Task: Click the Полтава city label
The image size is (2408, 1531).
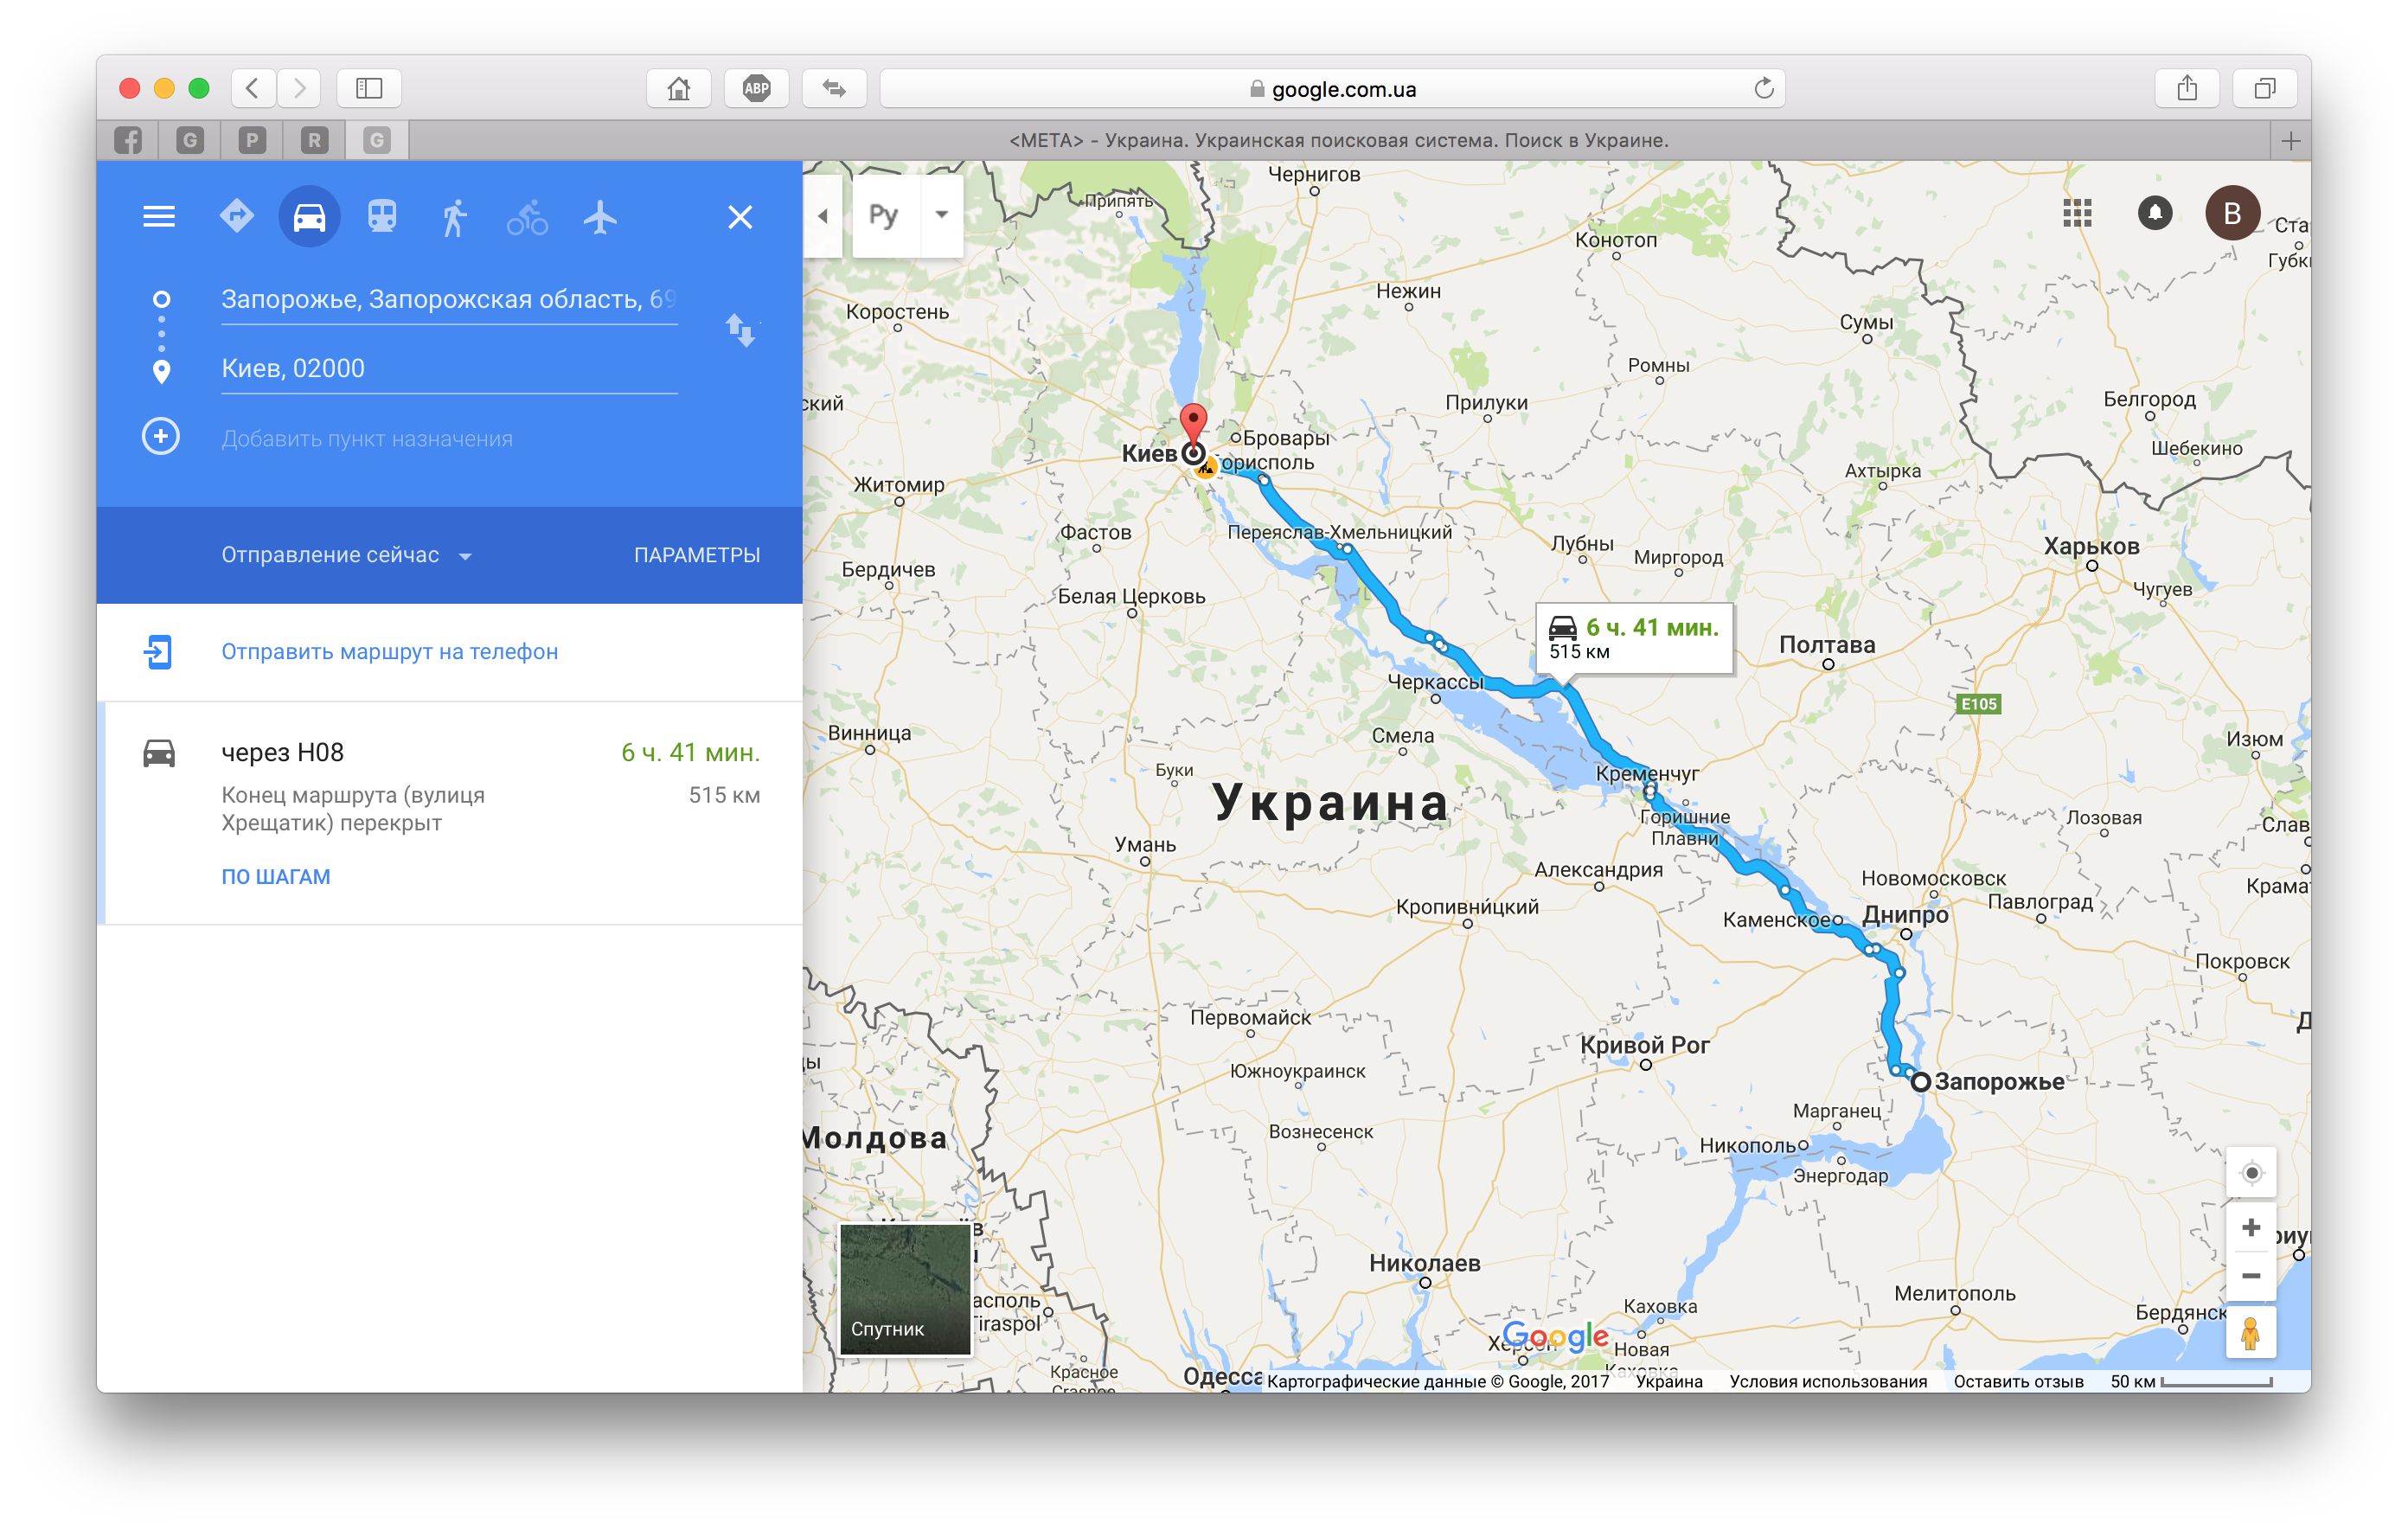Action: tap(1827, 645)
